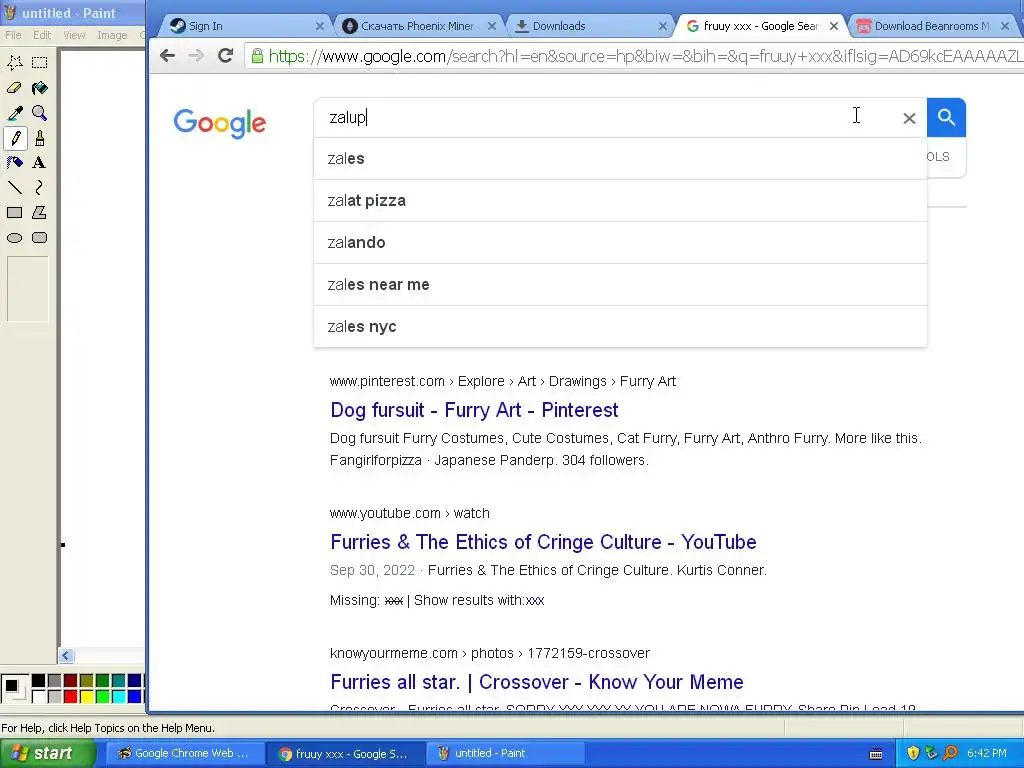Open the on-screen keyboard taskbar icon
This screenshot has width=1024, height=768.
click(x=876, y=754)
